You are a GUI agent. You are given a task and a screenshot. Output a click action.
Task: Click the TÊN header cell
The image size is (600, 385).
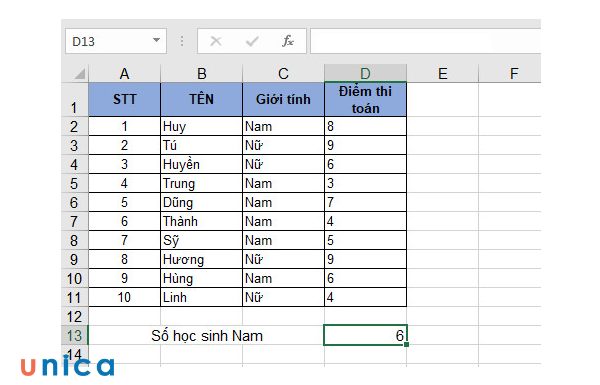pos(202,100)
